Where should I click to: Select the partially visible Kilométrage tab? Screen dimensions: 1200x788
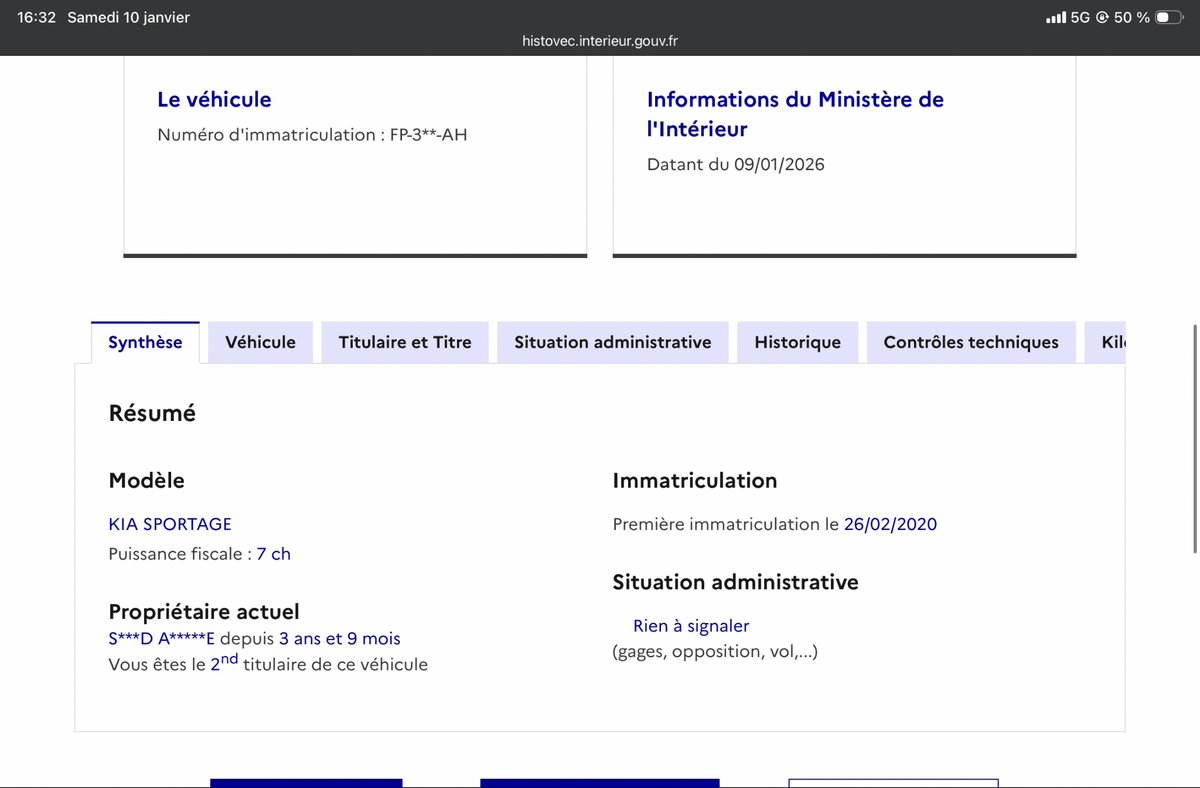tap(1112, 342)
